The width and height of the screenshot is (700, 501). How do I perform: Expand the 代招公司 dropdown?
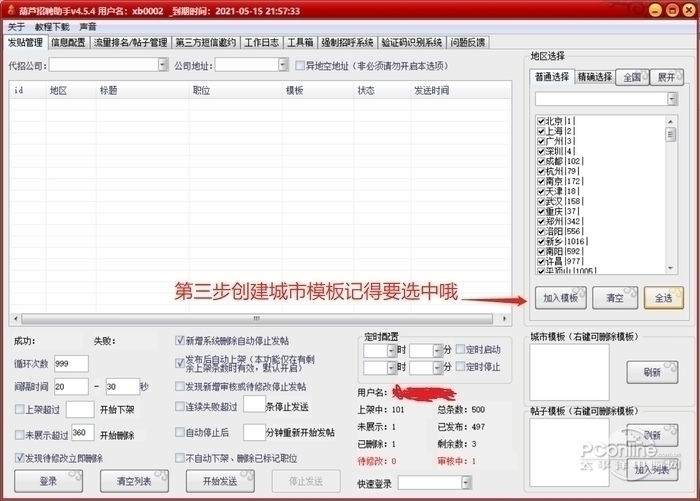click(163, 65)
